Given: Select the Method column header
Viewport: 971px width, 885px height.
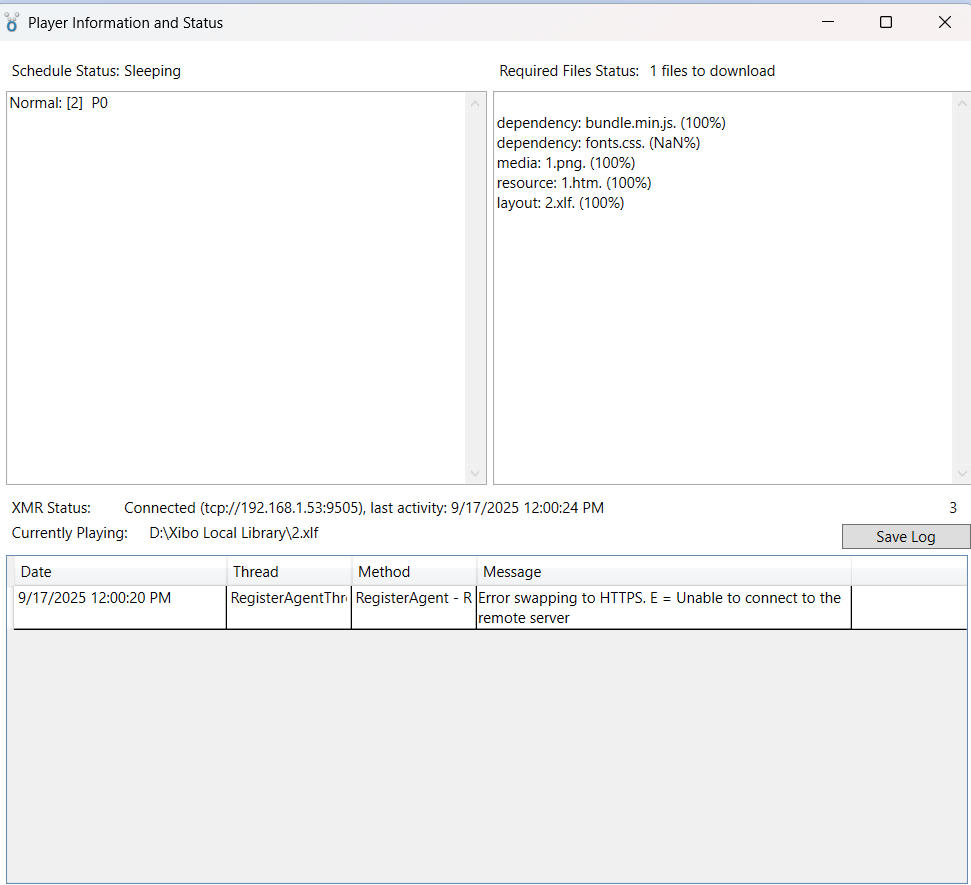Looking at the screenshot, I should (x=414, y=572).
